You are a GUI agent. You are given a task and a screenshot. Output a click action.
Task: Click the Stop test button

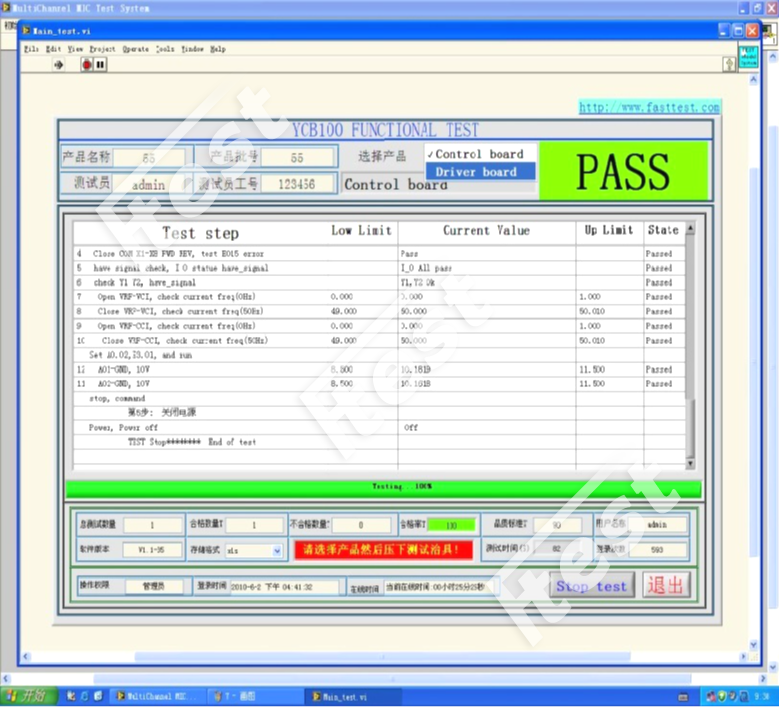(x=591, y=586)
